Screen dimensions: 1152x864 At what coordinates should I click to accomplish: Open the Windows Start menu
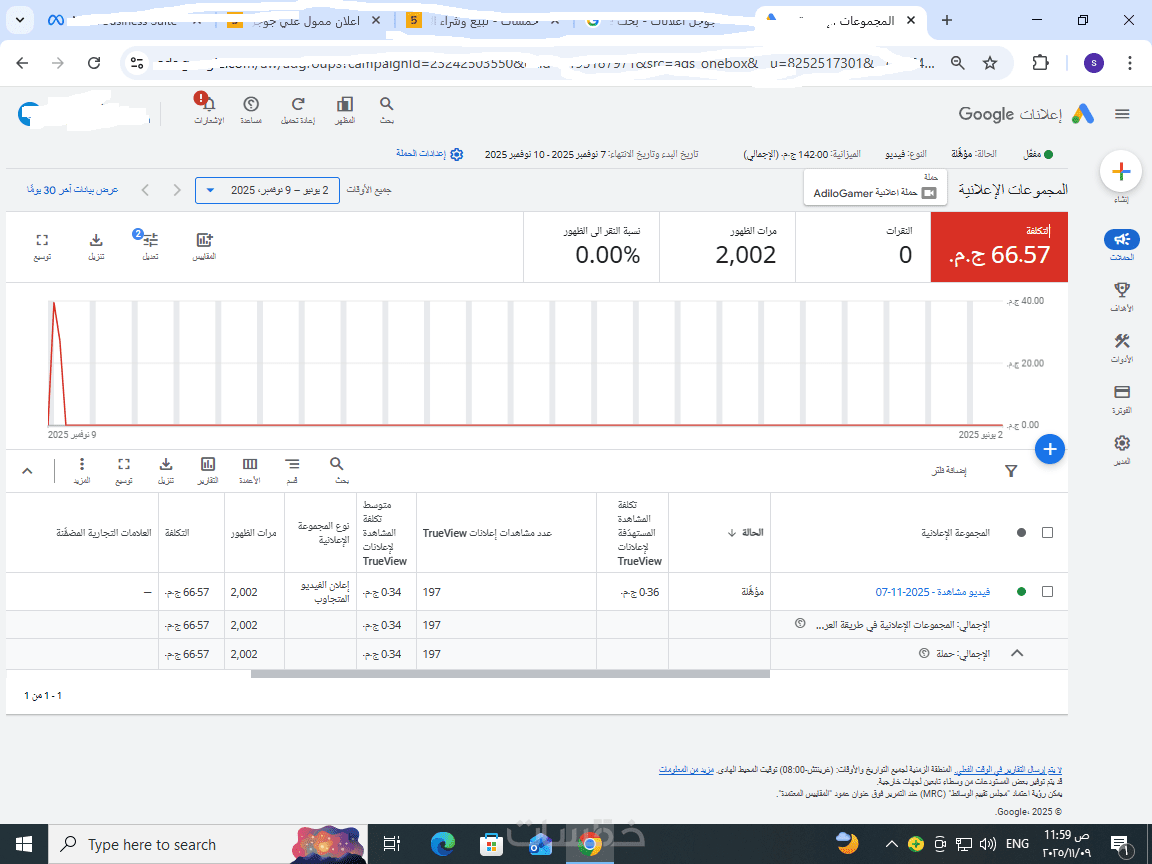24,844
